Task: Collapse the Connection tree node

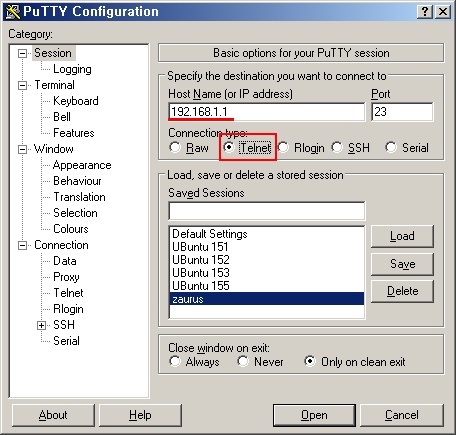Action: click(x=22, y=245)
